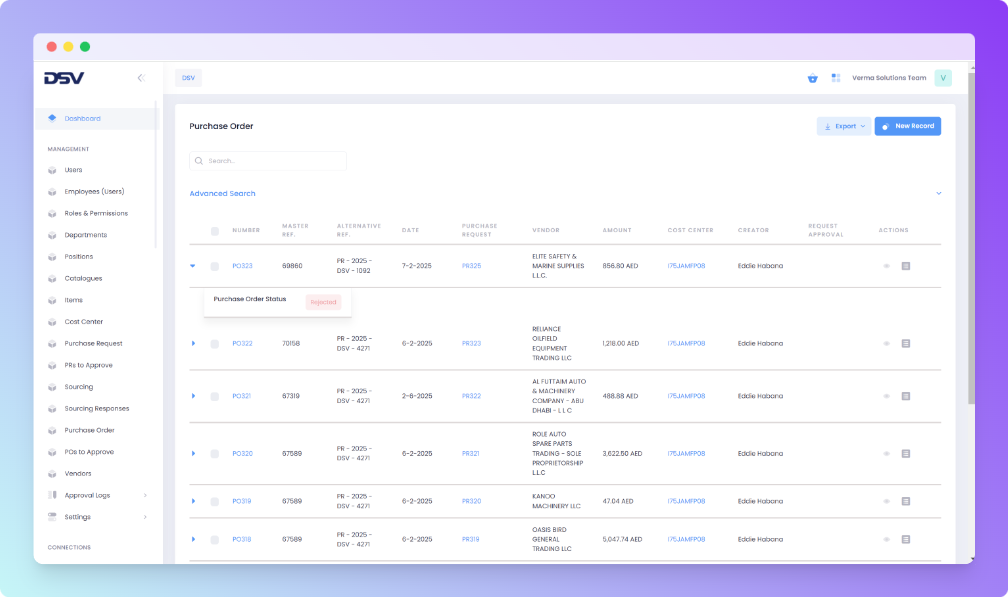Collapse the expanded PO323 row
Viewport: 1008px width, 597px height.
[x=193, y=266]
